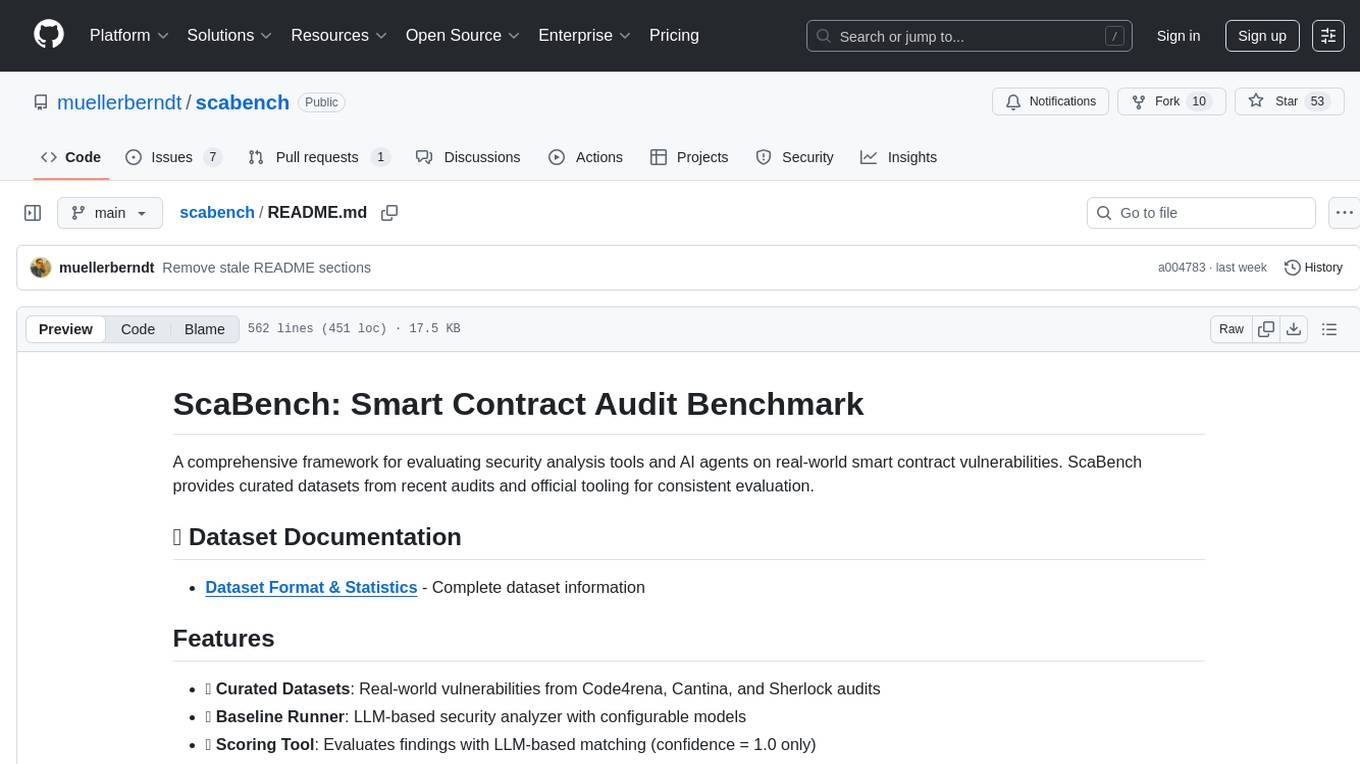
Task: Open the fork count 10
Action: point(1199,102)
